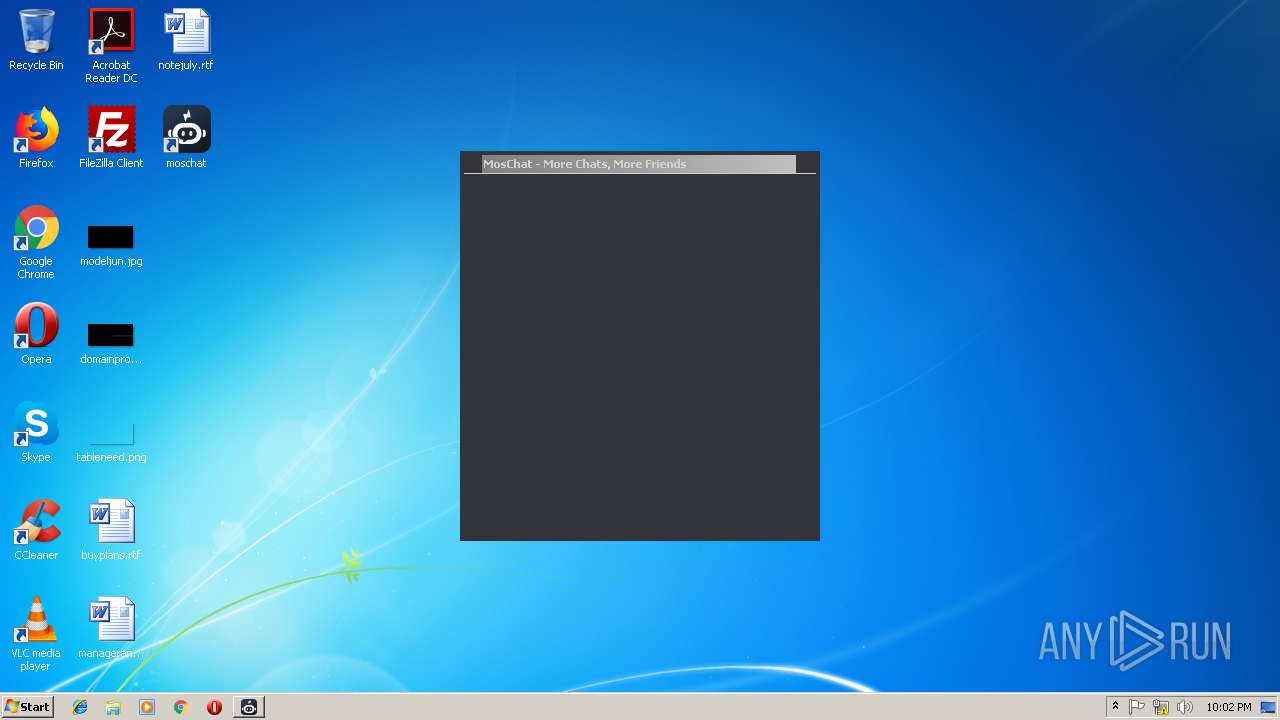The image size is (1280, 720).
Task: Open FileZilla Client shortcut
Action: [x=111, y=138]
